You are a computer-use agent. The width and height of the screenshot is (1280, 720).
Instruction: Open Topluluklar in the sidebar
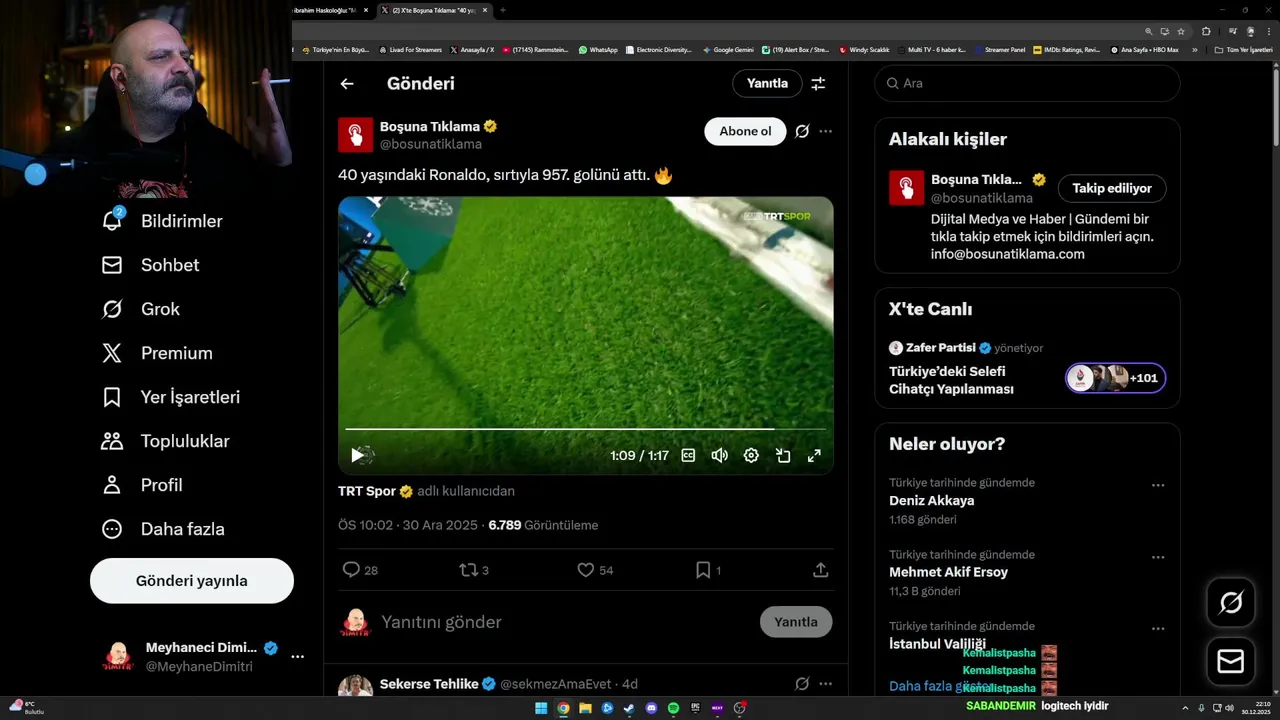pos(165,441)
